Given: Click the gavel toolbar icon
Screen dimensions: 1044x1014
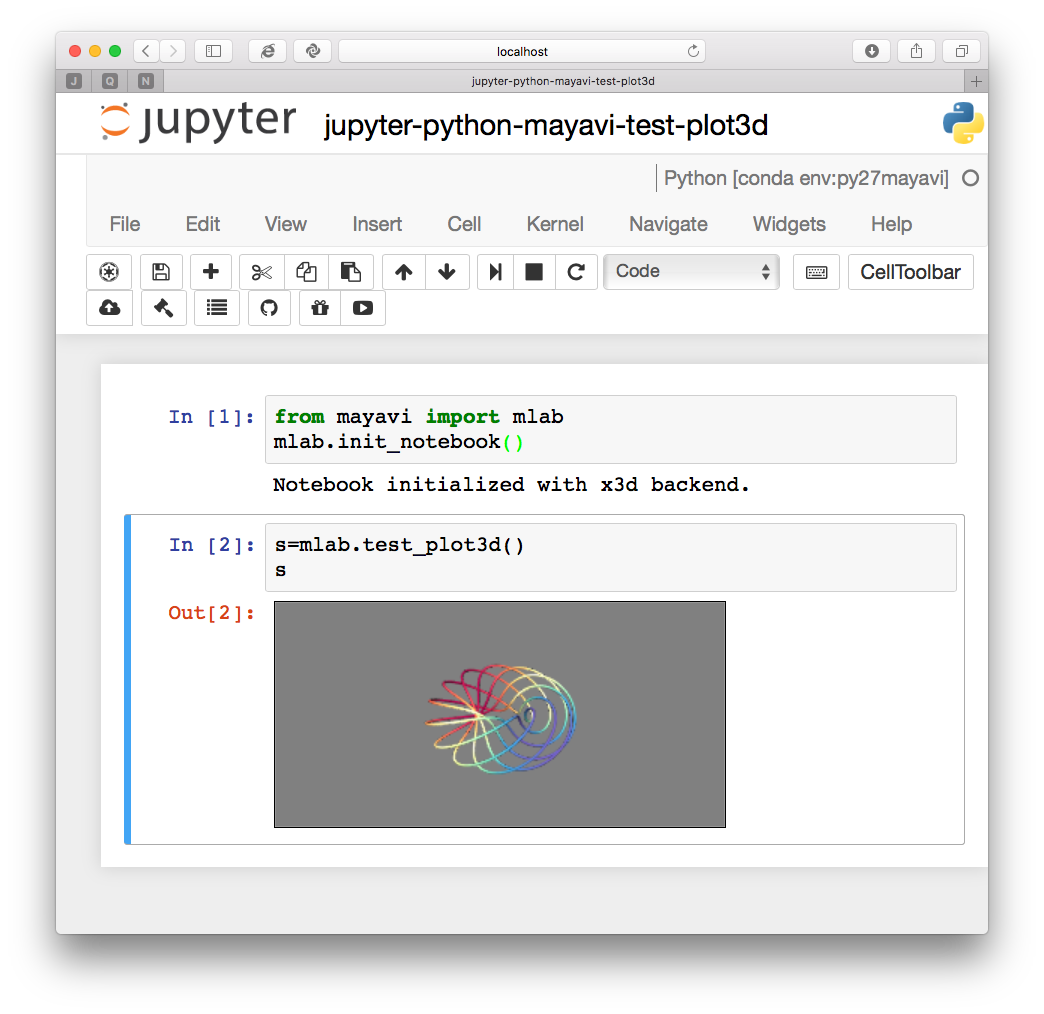Looking at the screenshot, I should tap(163, 308).
